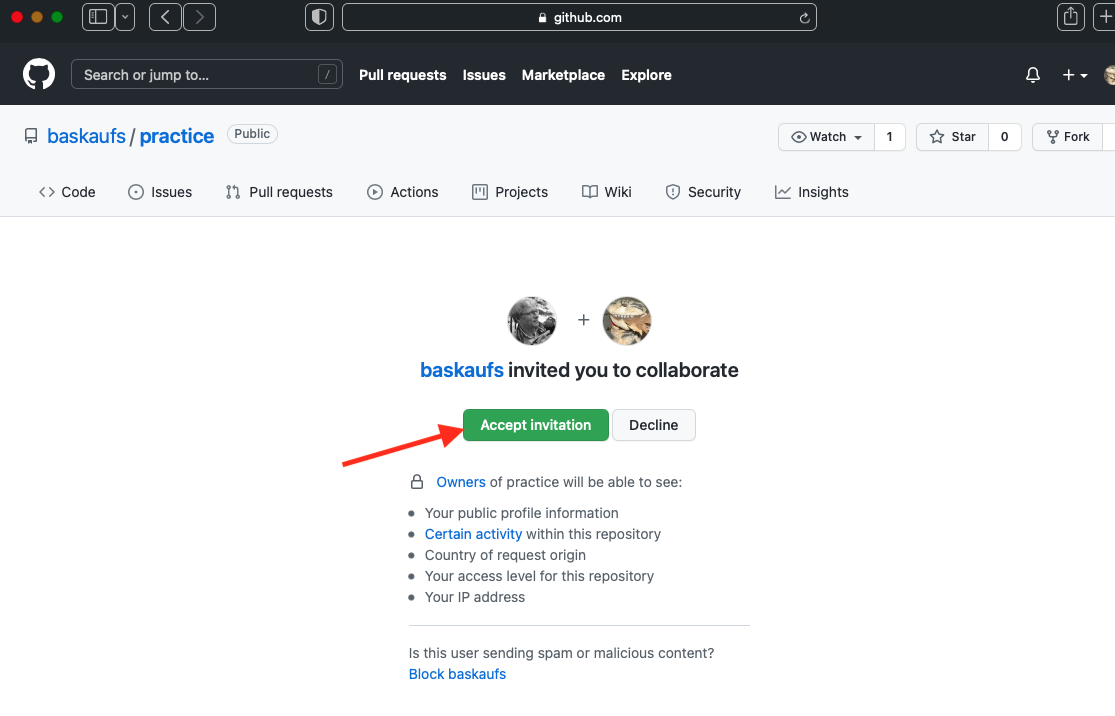Open the baskaufs owner link
The height and width of the screenshot is (716, 1115).
pyautogui.click(x=86, y=136)
